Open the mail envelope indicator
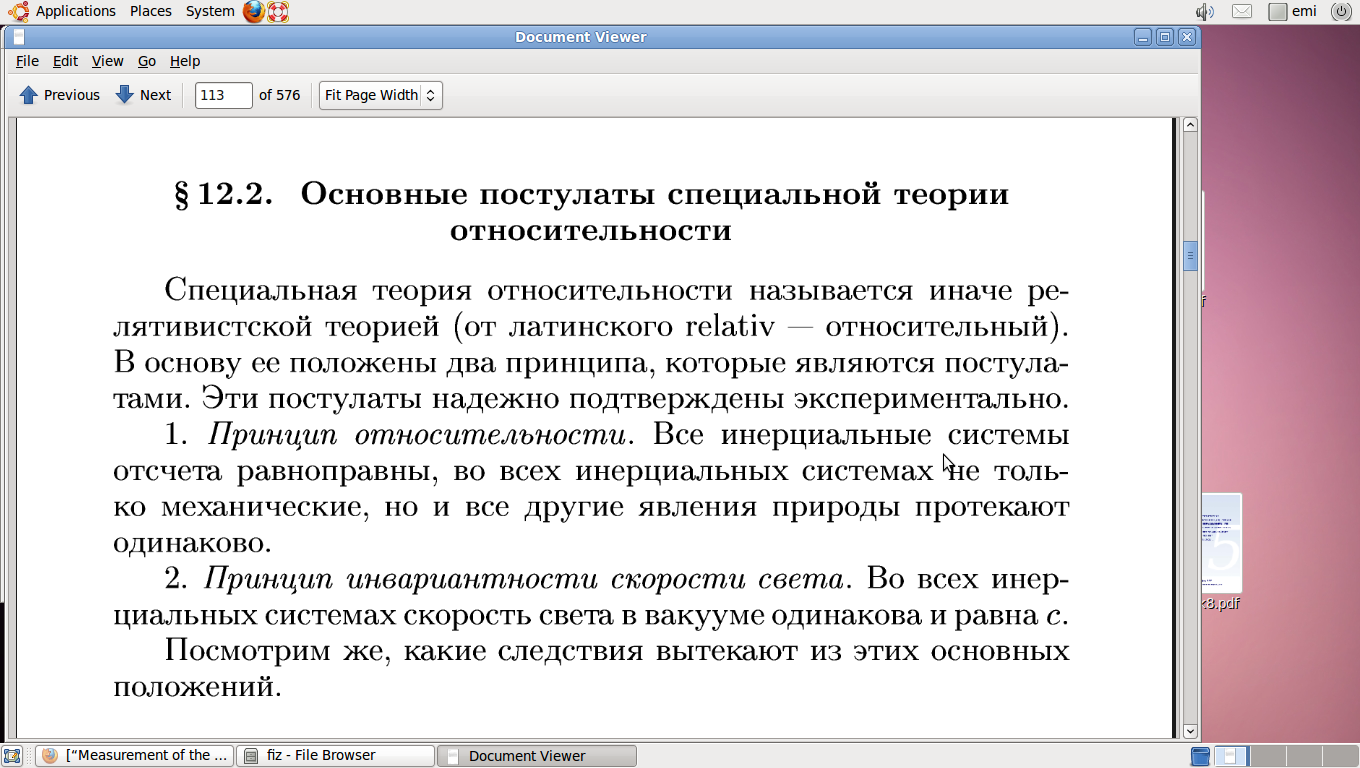This screenshot has width=1360, height=768. 1242,12
